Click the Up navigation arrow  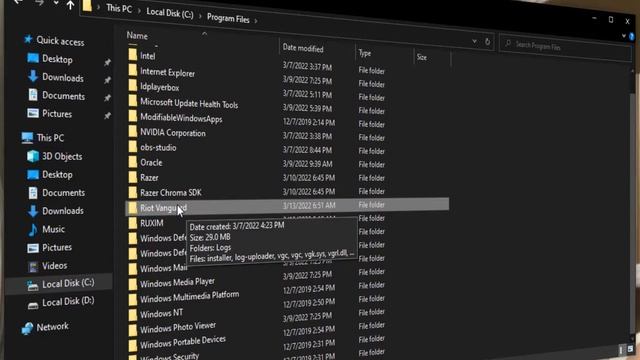pyautogui.click(x=70, y=5)
